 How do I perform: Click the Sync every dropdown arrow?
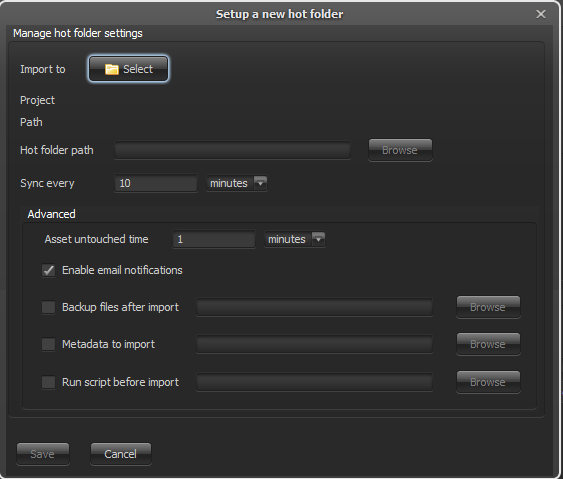click(260, 183)
